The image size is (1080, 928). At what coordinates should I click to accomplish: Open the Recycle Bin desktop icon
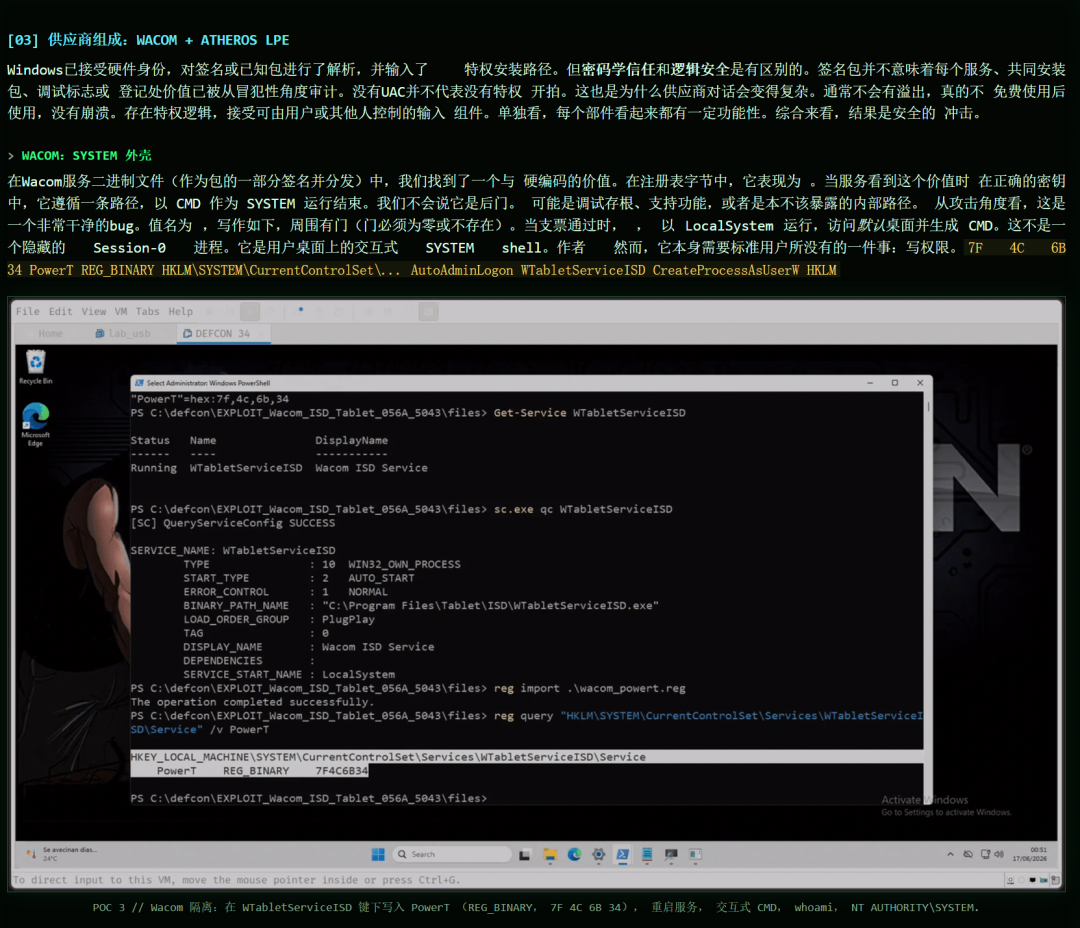pyautogui.click(x=36, y=367)
